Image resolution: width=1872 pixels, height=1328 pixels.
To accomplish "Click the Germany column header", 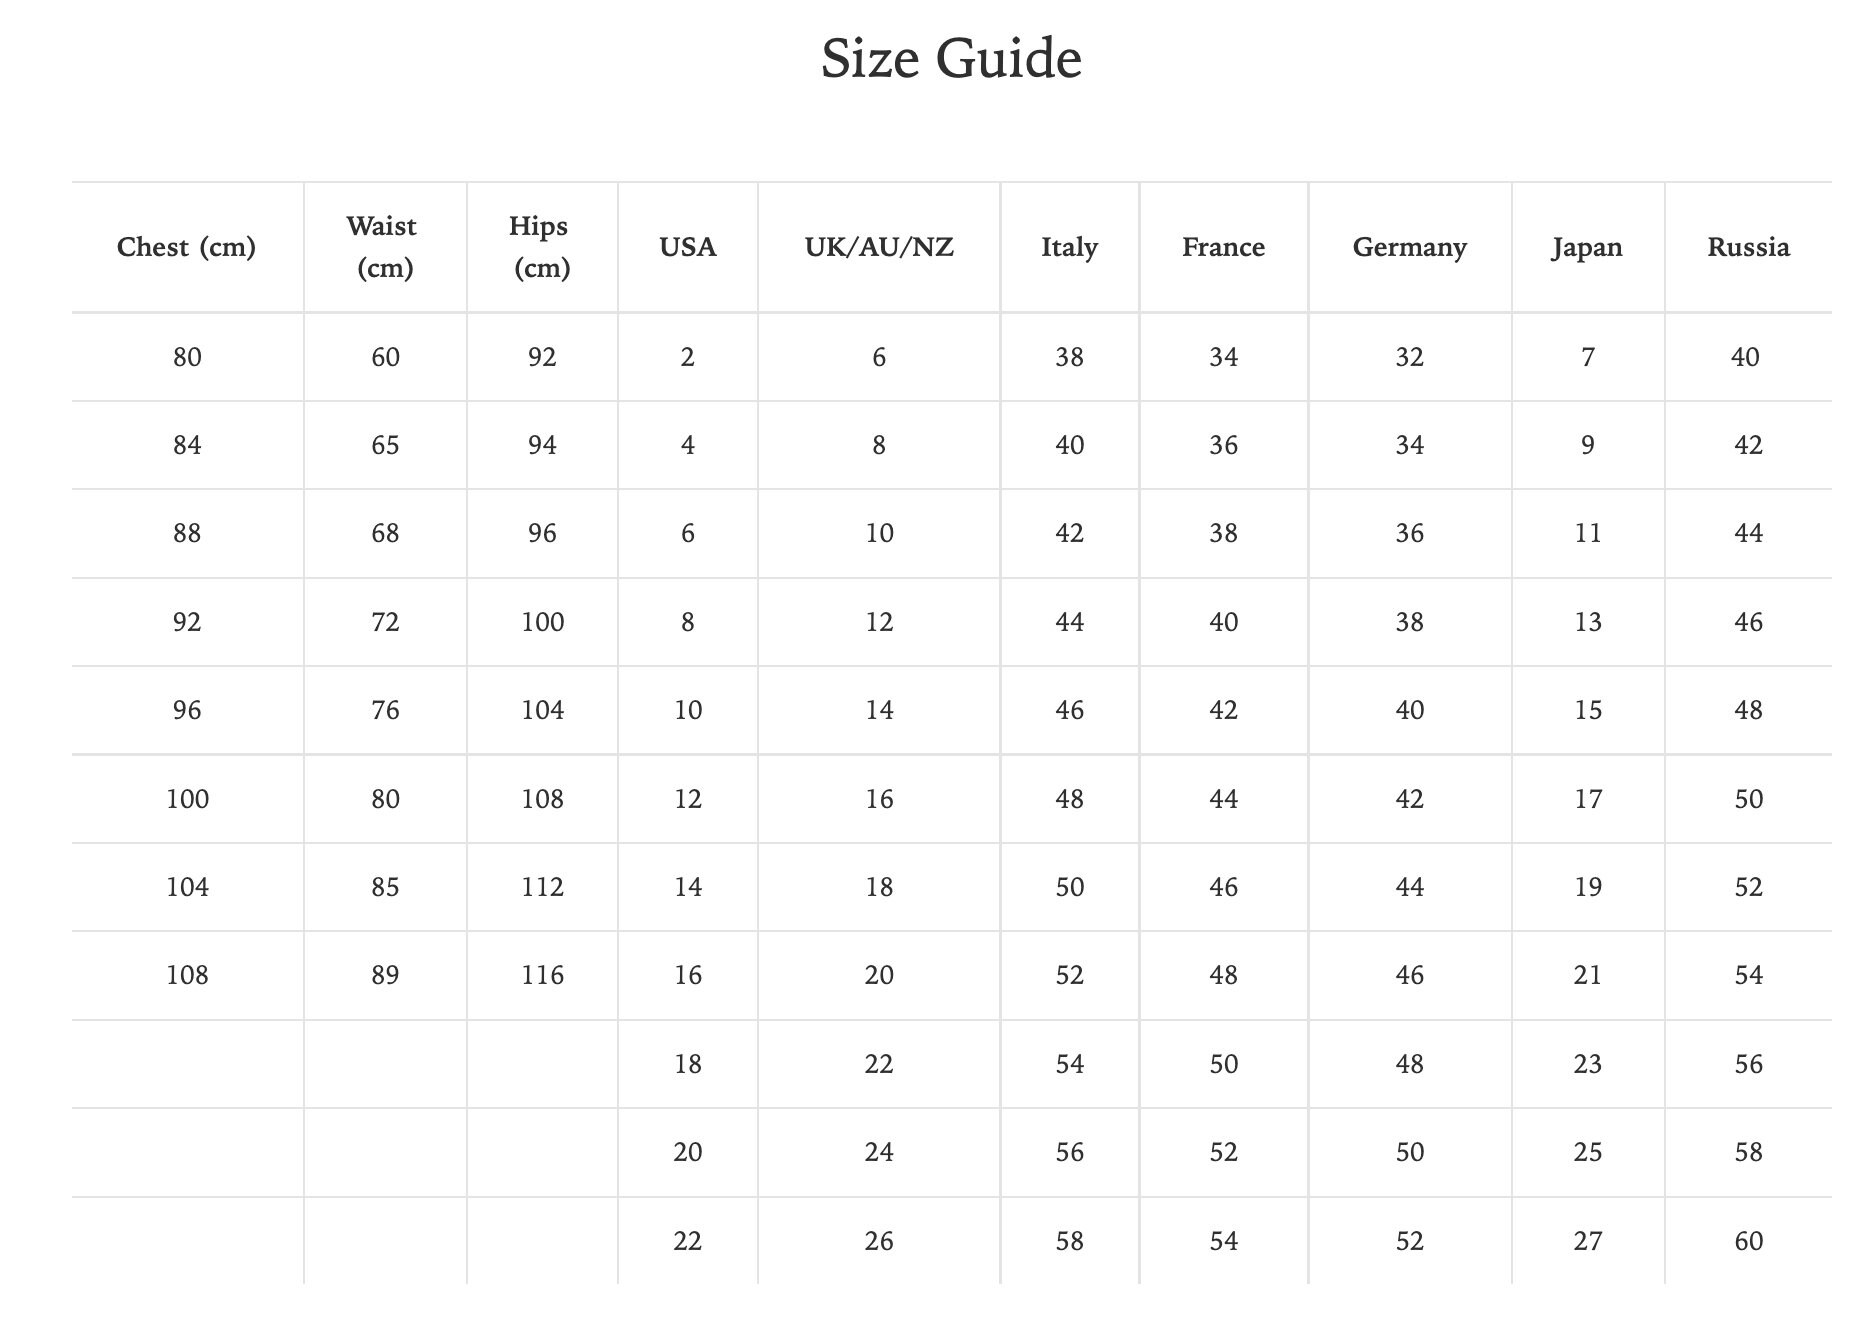I will (x=1410, y=247).
